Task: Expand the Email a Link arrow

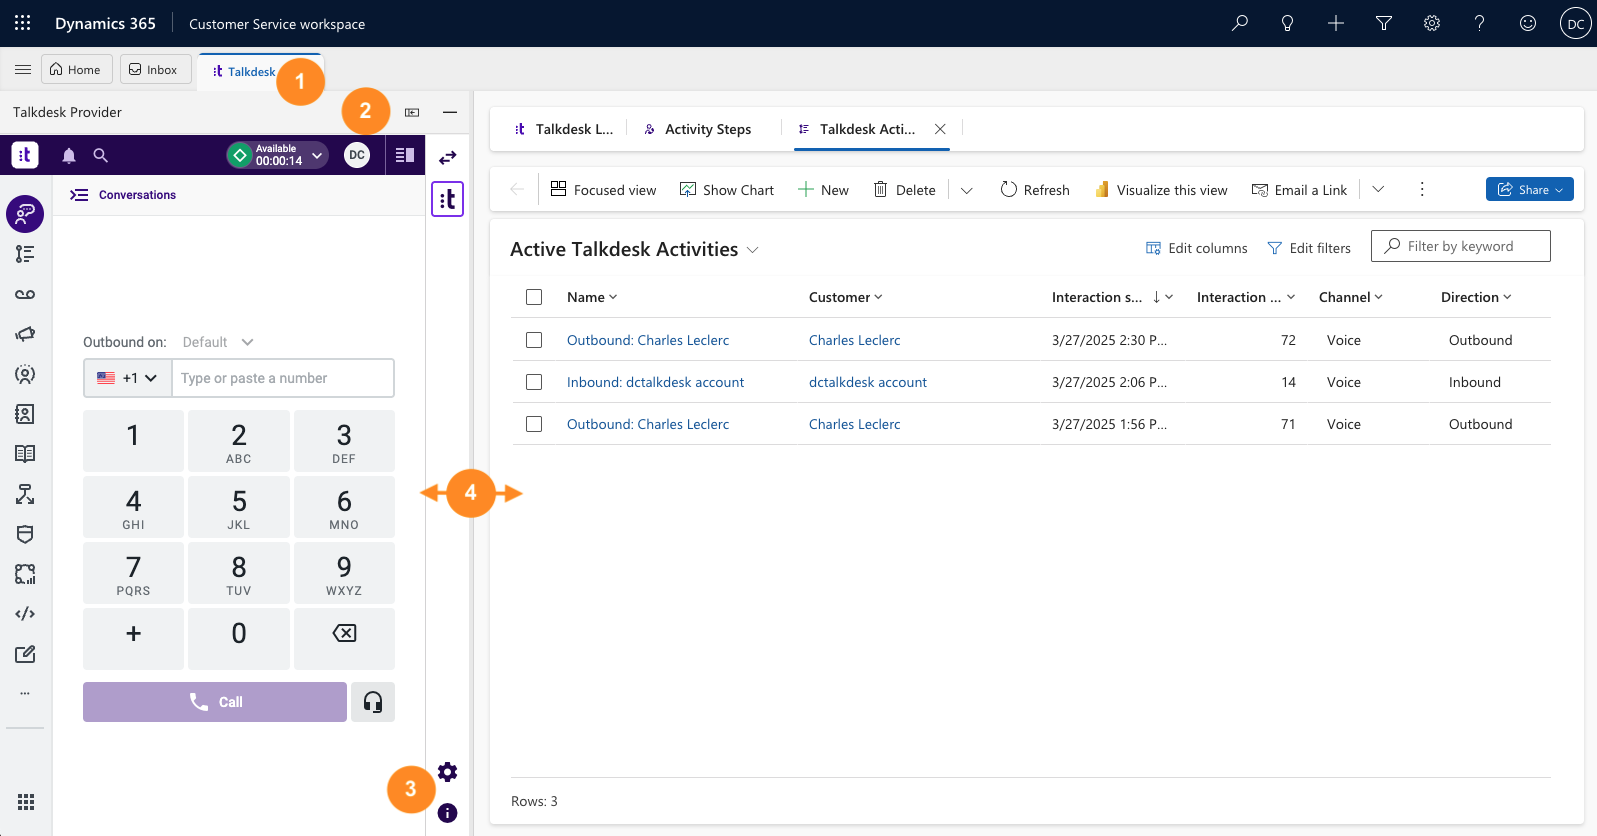Action: coord(1378,189)
